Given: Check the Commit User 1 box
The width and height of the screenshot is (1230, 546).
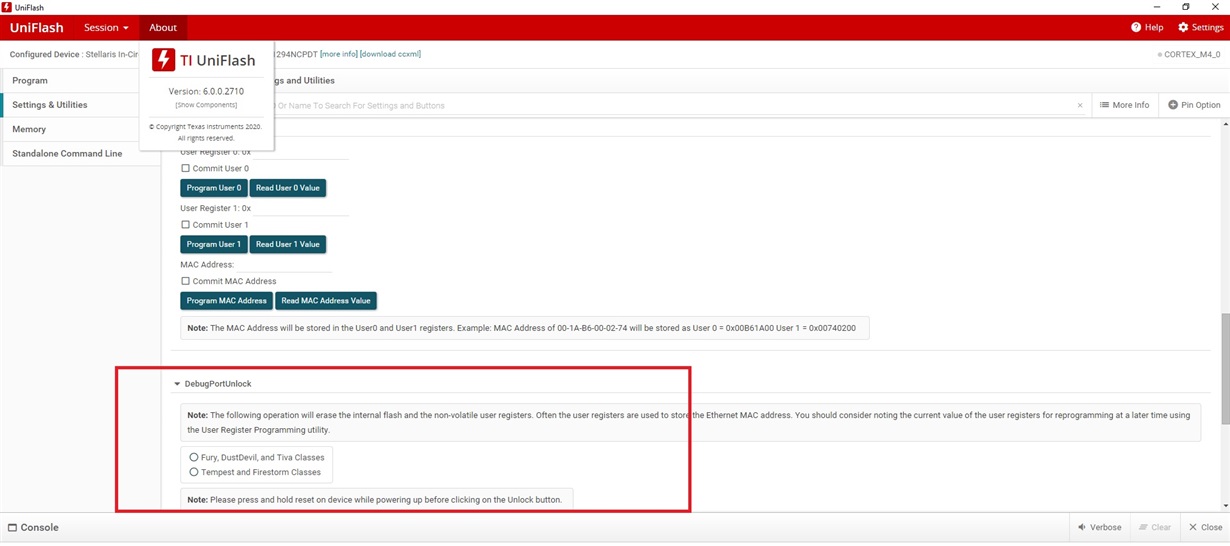Looking at the screenshot, I should 185,225.
